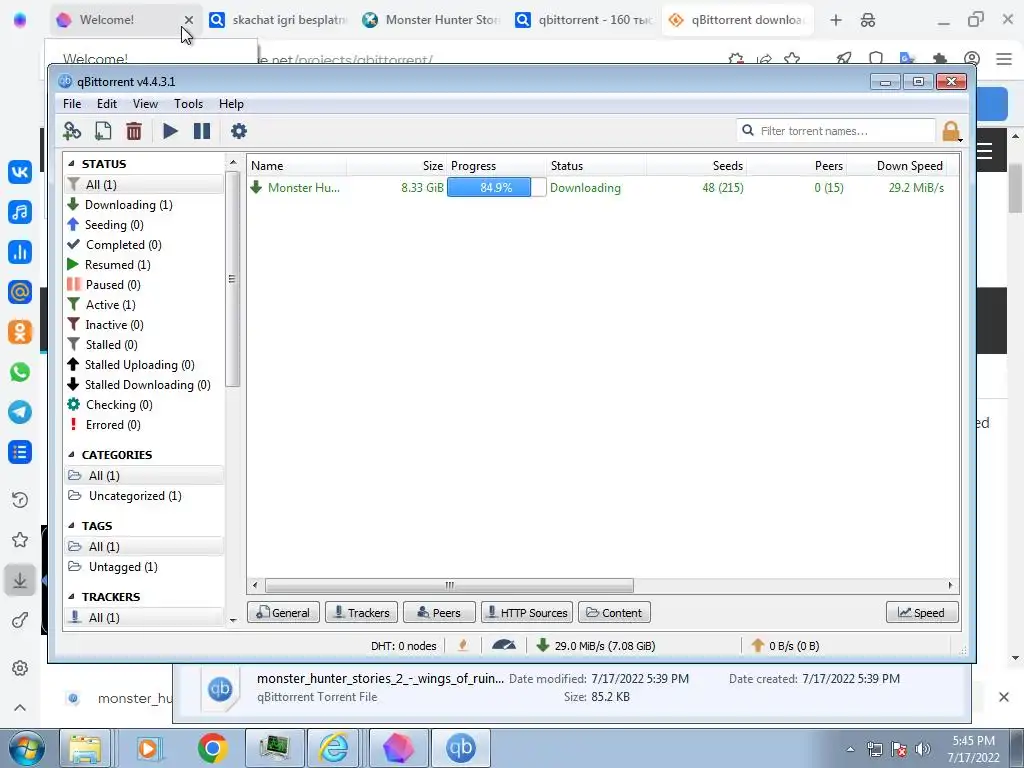This screenshot has width=1024, height=768.
Task: Open Google Chrome from the taskbar
Action: [x=212, y=748]
